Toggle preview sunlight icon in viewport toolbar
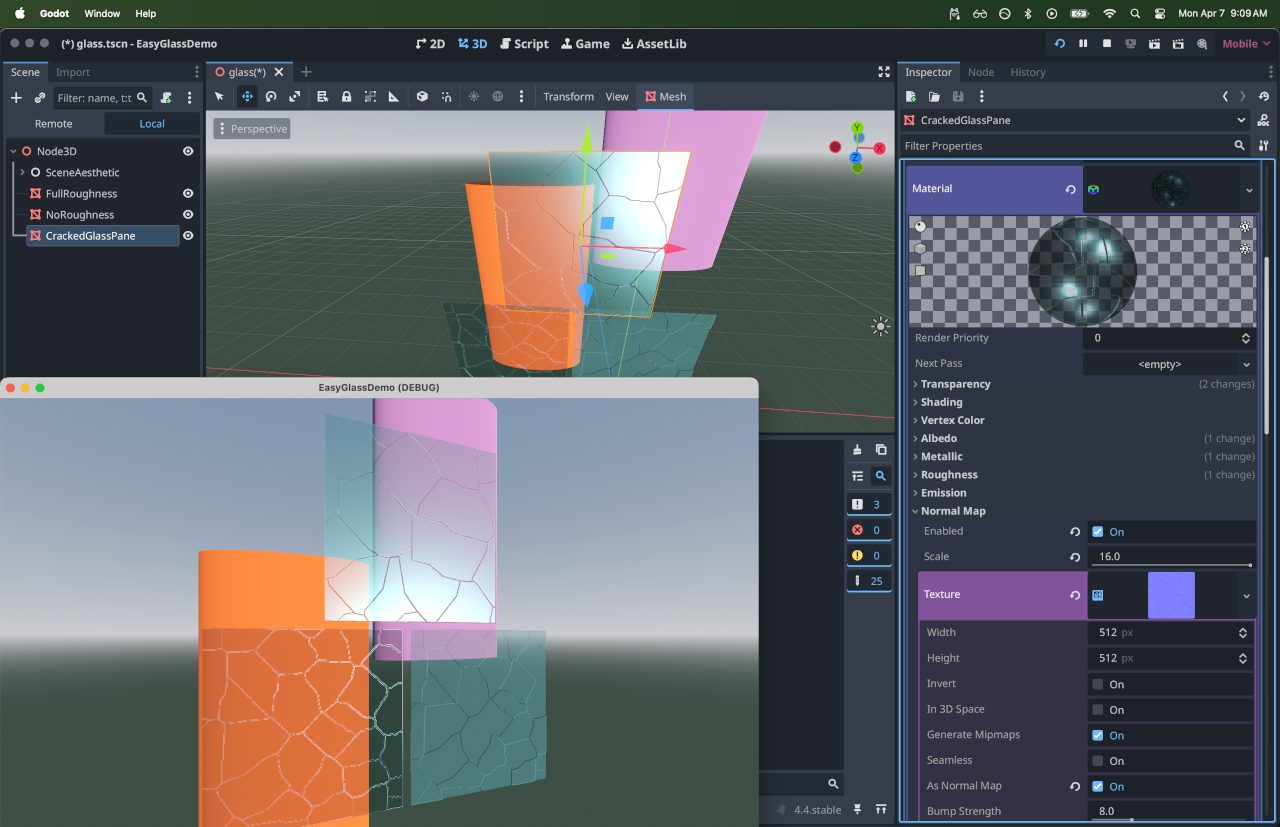 click(x=474, y=97)
